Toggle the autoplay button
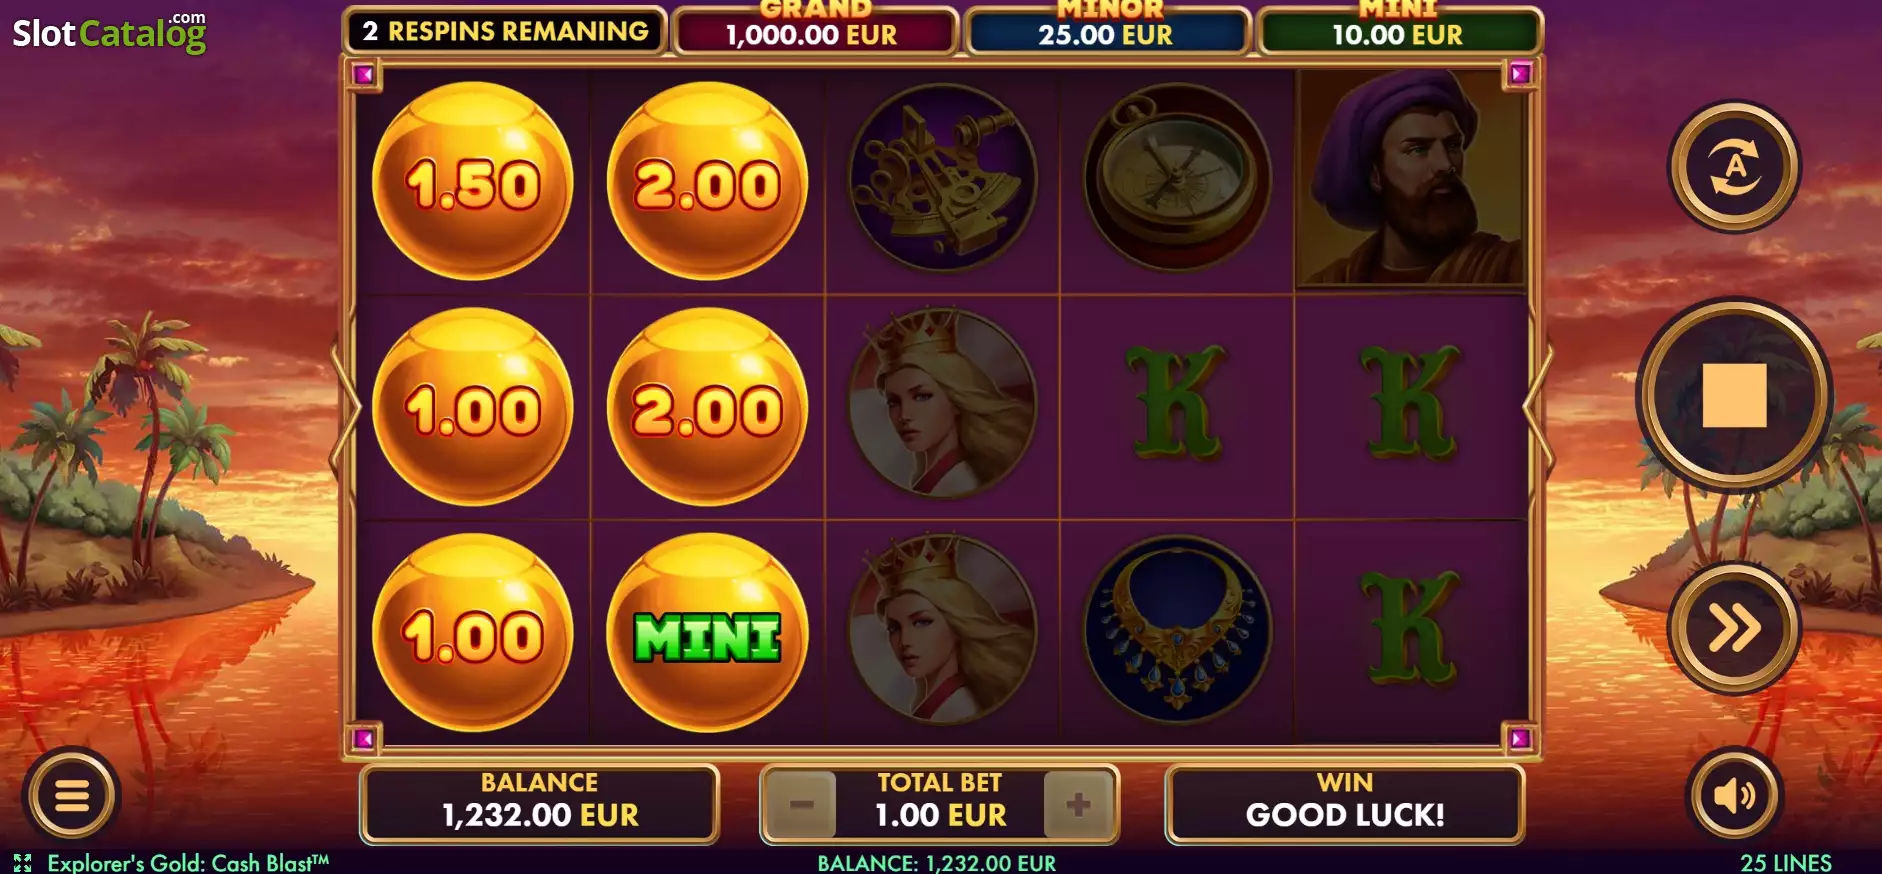The image size is (1882, 874). pyautogui.click(x=1734, y=166)
